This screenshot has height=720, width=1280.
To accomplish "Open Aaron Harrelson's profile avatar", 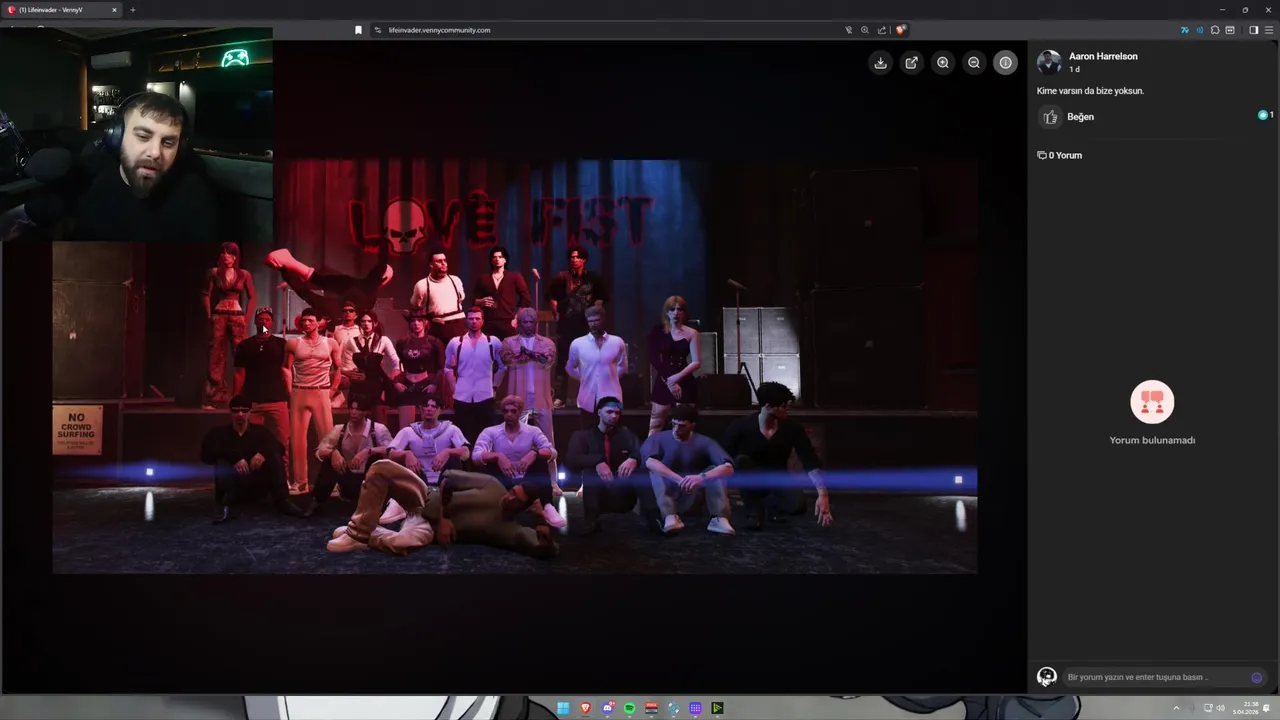I will pos(1049,62).
